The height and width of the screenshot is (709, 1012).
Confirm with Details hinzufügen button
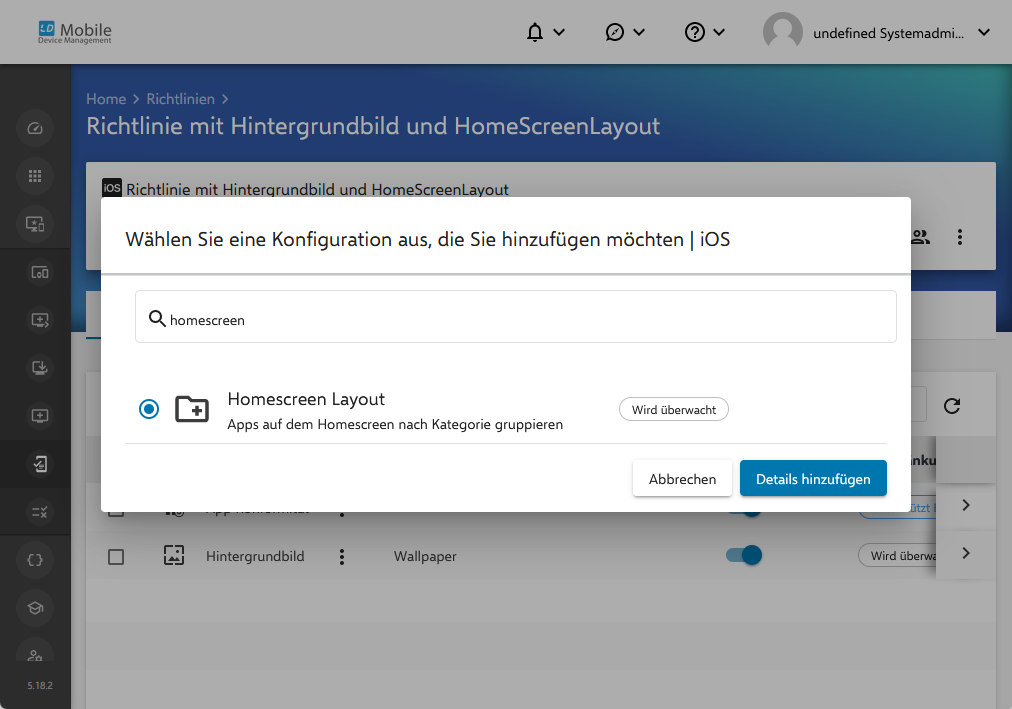click(813, 479)
